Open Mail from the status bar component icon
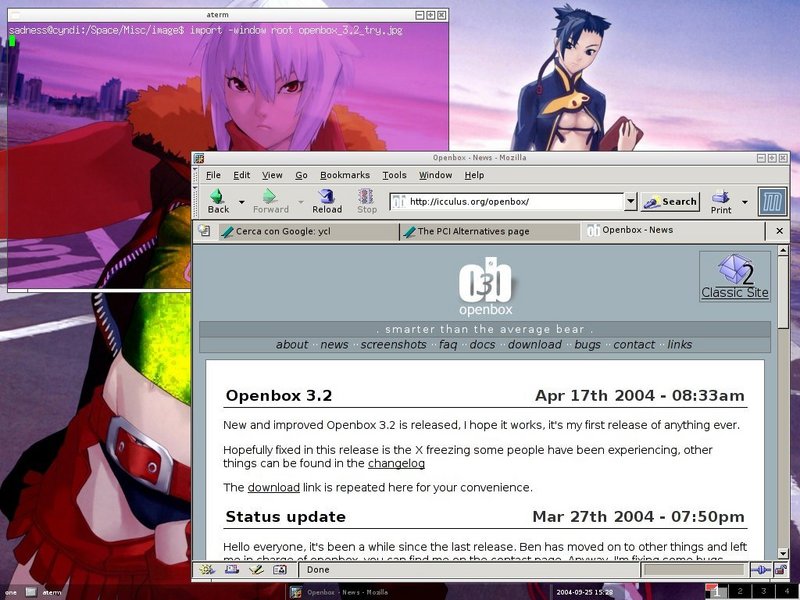This screenshot has height=600, width=800. tap(232, 569)
